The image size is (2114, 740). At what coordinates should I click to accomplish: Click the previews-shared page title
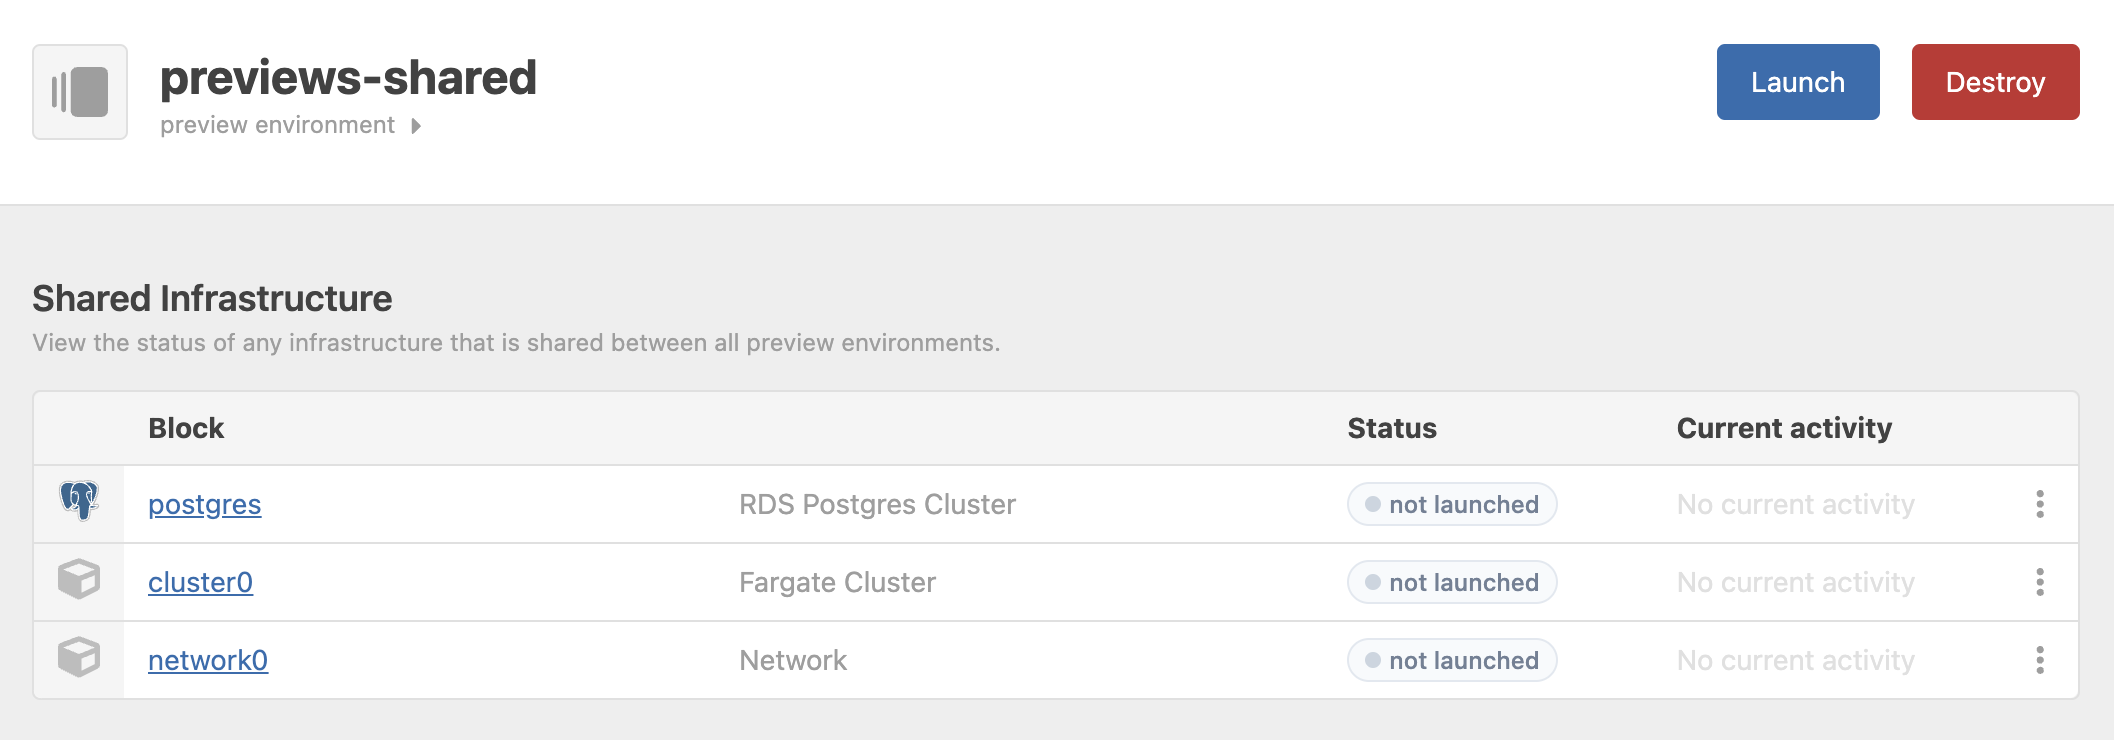[348, 78]
